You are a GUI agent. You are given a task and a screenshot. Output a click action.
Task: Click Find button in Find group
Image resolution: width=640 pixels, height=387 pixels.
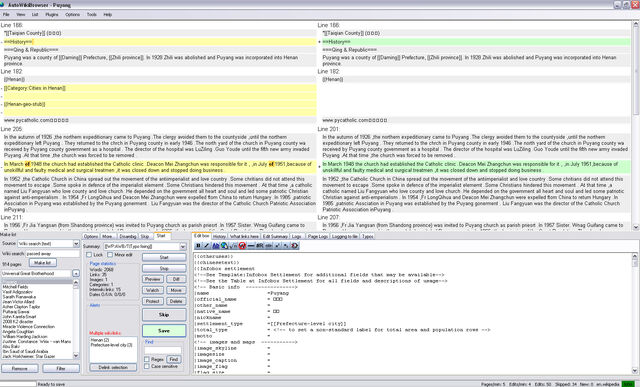click(x=174, y=359)
